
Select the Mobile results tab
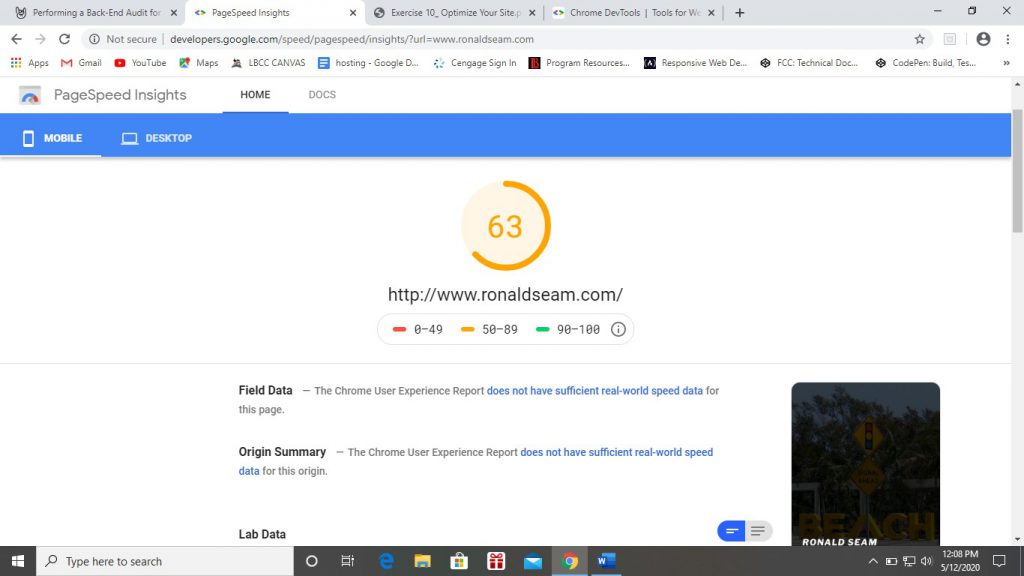click(x=52, y=138)
